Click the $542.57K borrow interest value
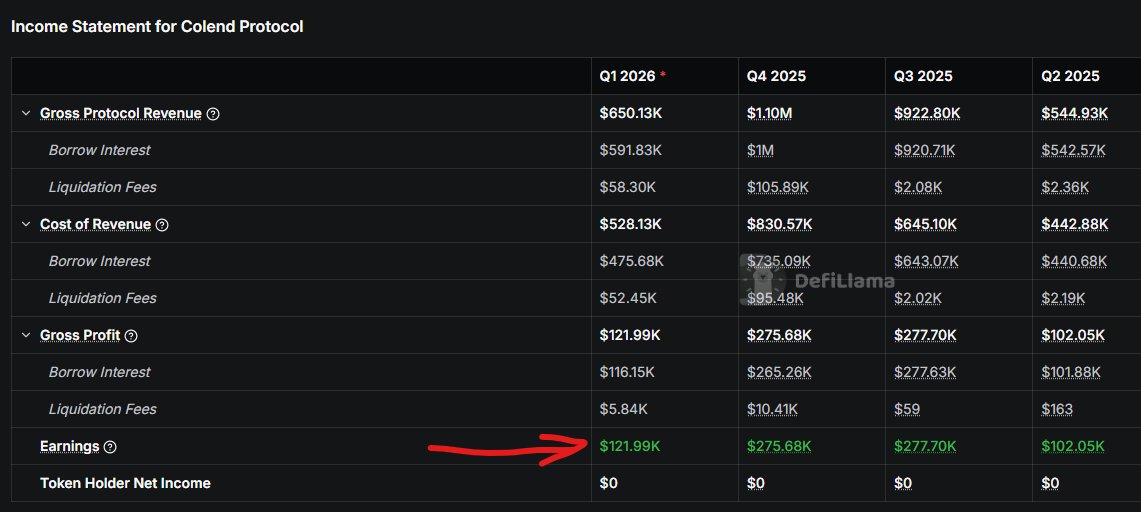 [1073, 151]
